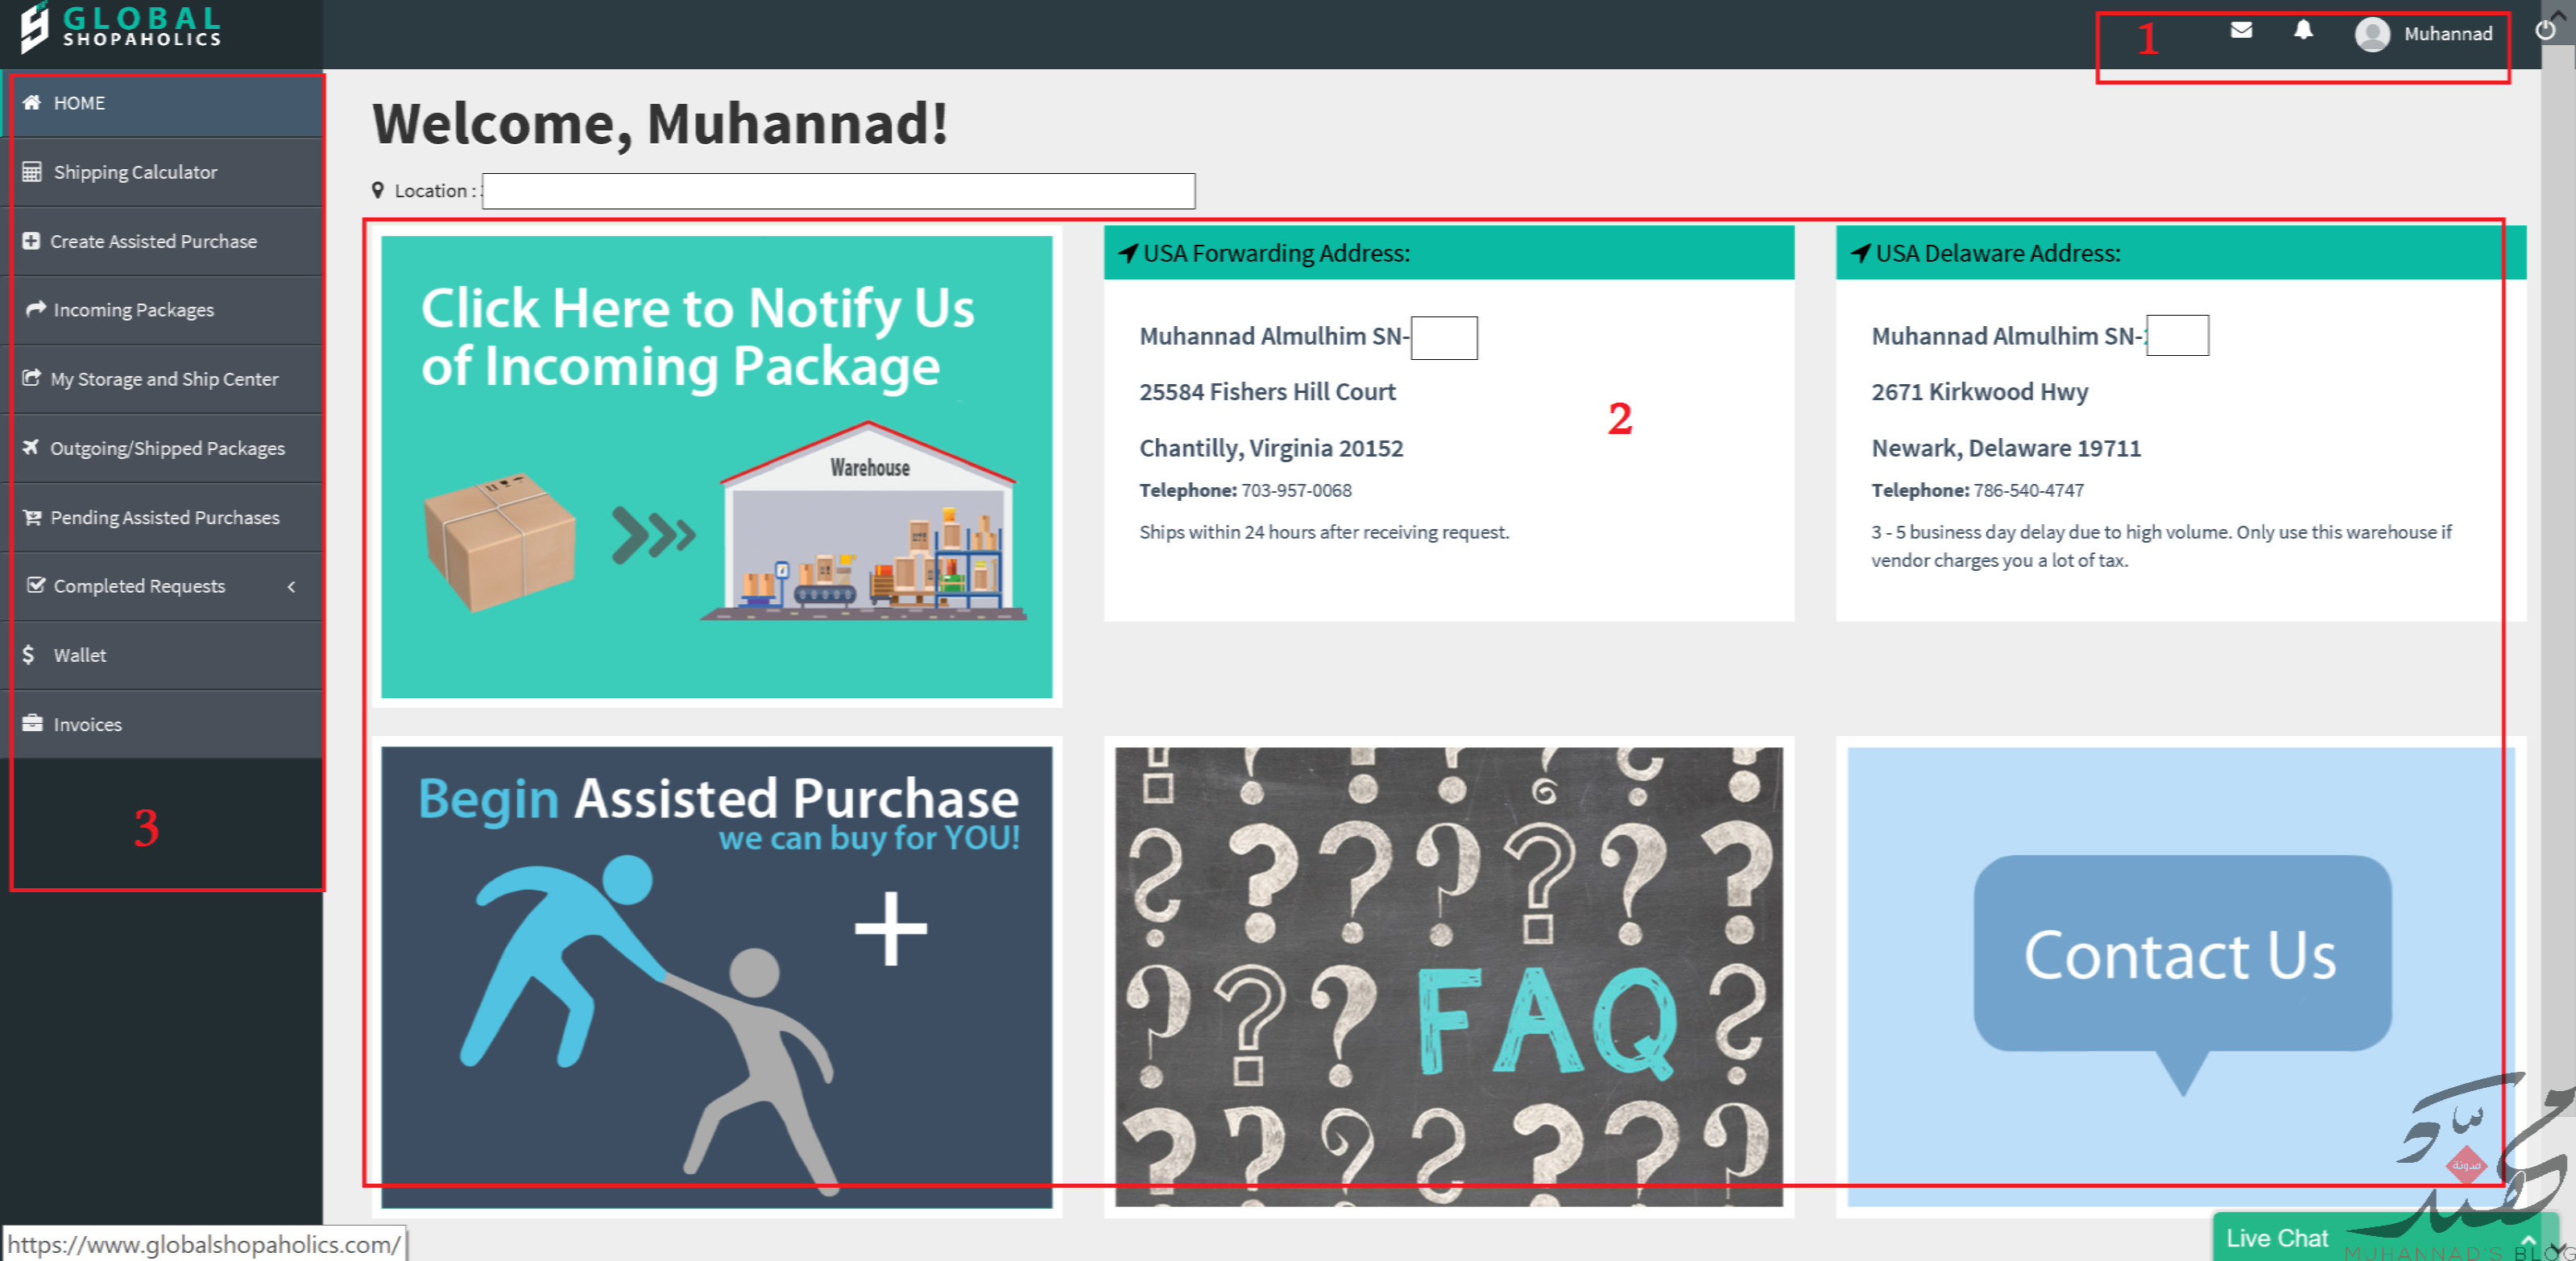Image resolution: width=2576 pixels, height=1261 pixels.
Task: Open the bell notifications icon
Action: [2303, 30]
